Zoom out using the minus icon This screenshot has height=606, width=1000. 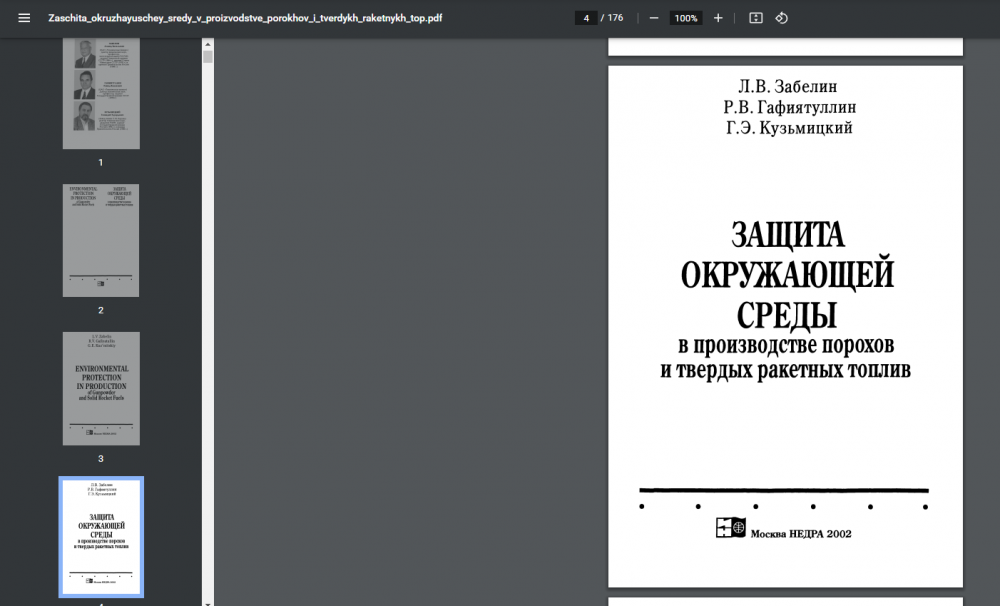(x=654, y=18)
